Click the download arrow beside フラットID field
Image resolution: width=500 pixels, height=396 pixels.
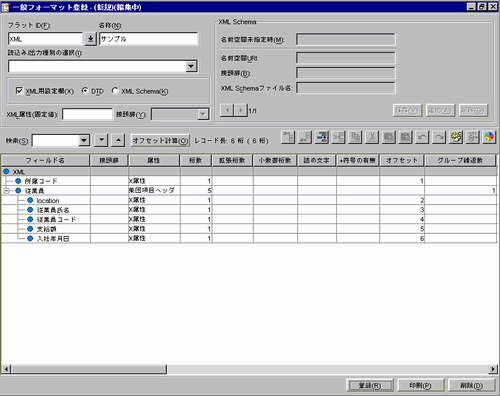click(90, 39)
